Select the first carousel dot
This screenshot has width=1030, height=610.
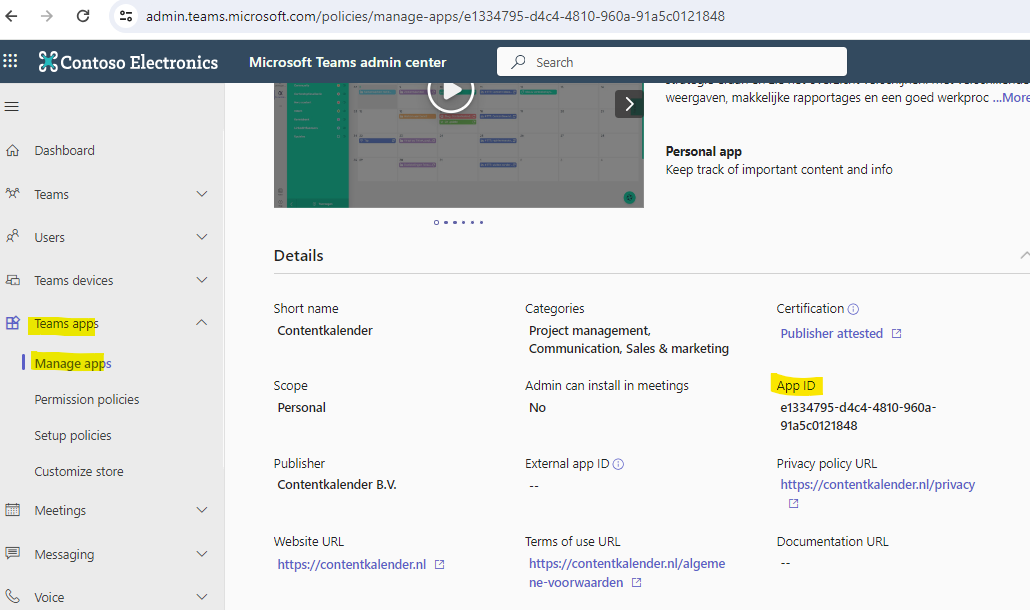coord(436,223)
